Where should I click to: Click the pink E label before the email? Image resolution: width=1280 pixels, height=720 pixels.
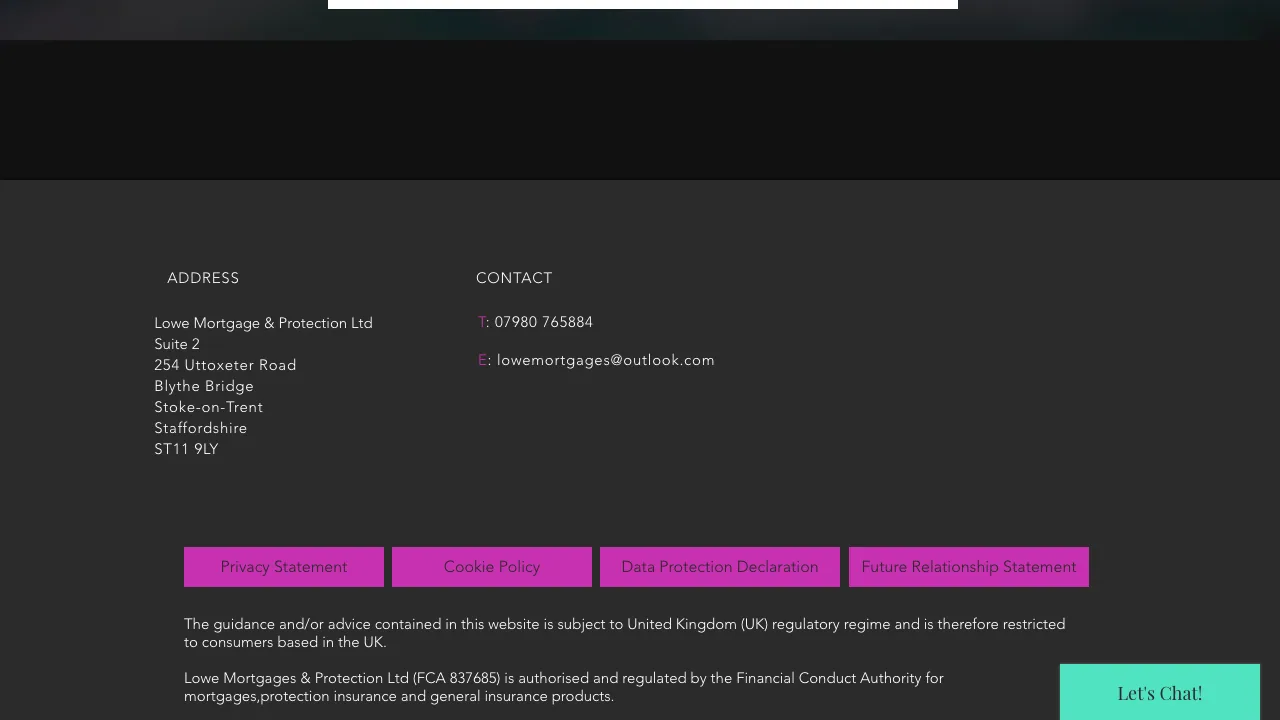click(482, 360)
